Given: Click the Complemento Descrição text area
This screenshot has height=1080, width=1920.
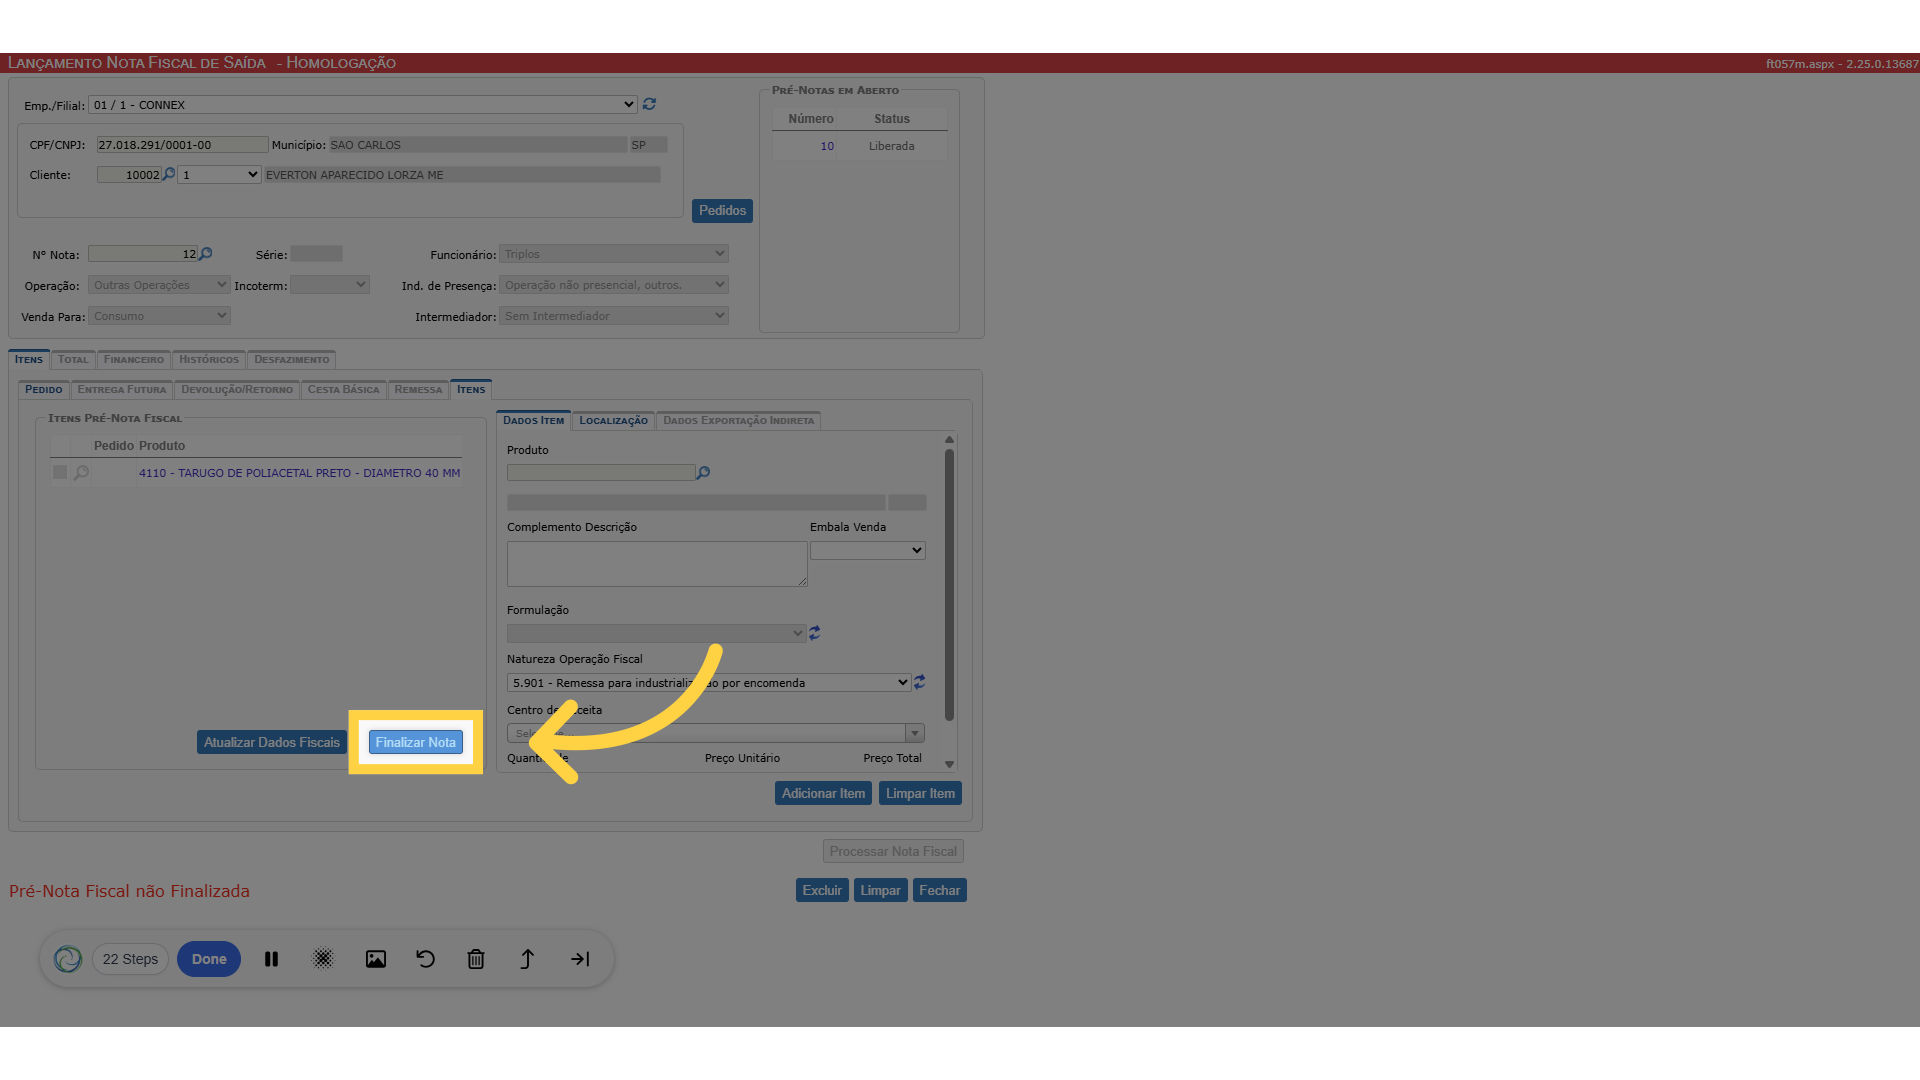Looking at the screenshot, I should 657,564.
